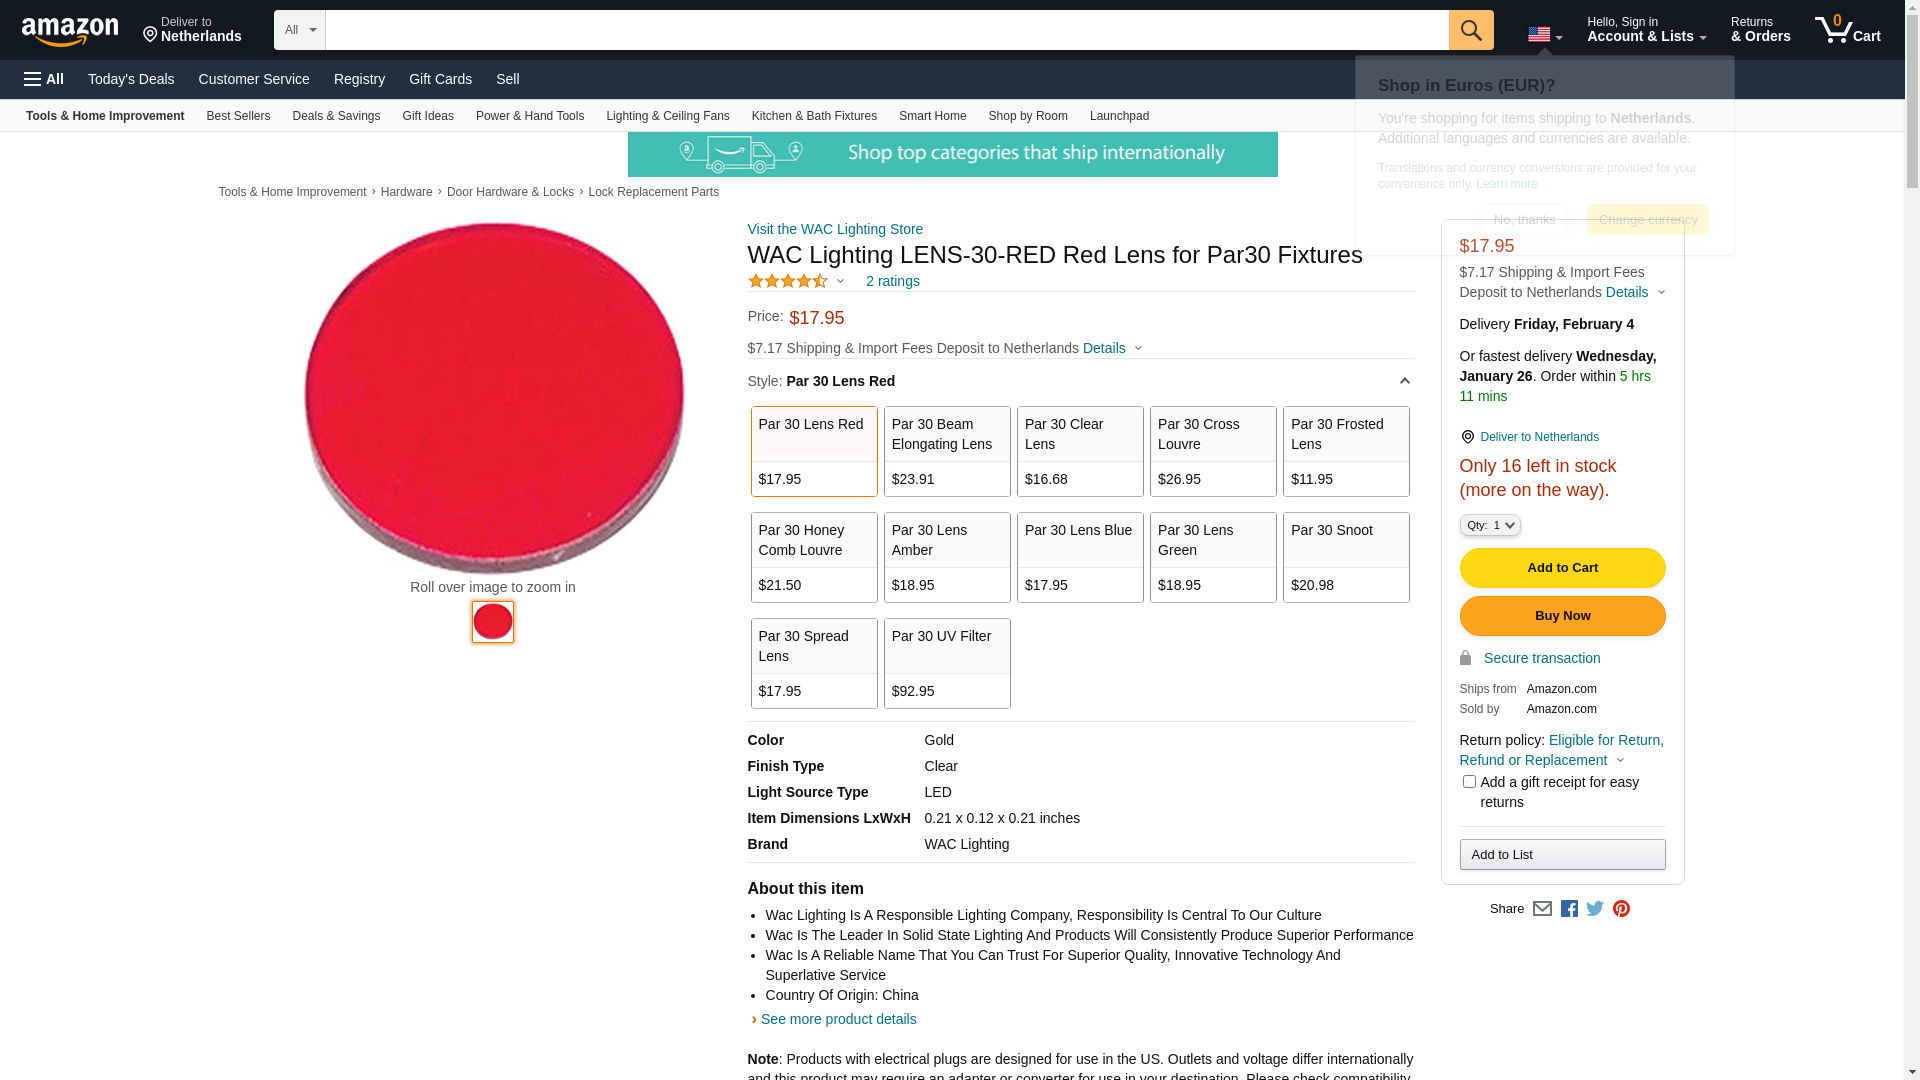Share product on Facebook icon

point(1569,909)
